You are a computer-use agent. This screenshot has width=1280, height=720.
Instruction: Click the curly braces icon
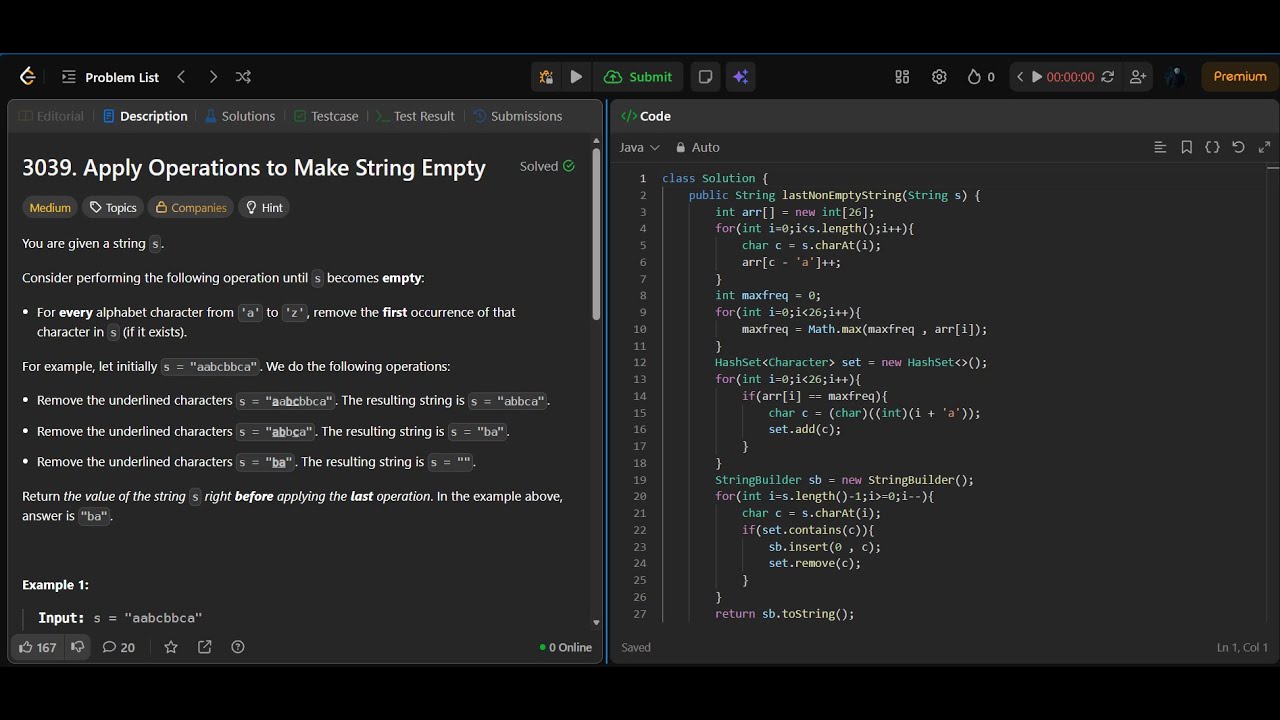pyautogui.click(x=1212, y=147)
